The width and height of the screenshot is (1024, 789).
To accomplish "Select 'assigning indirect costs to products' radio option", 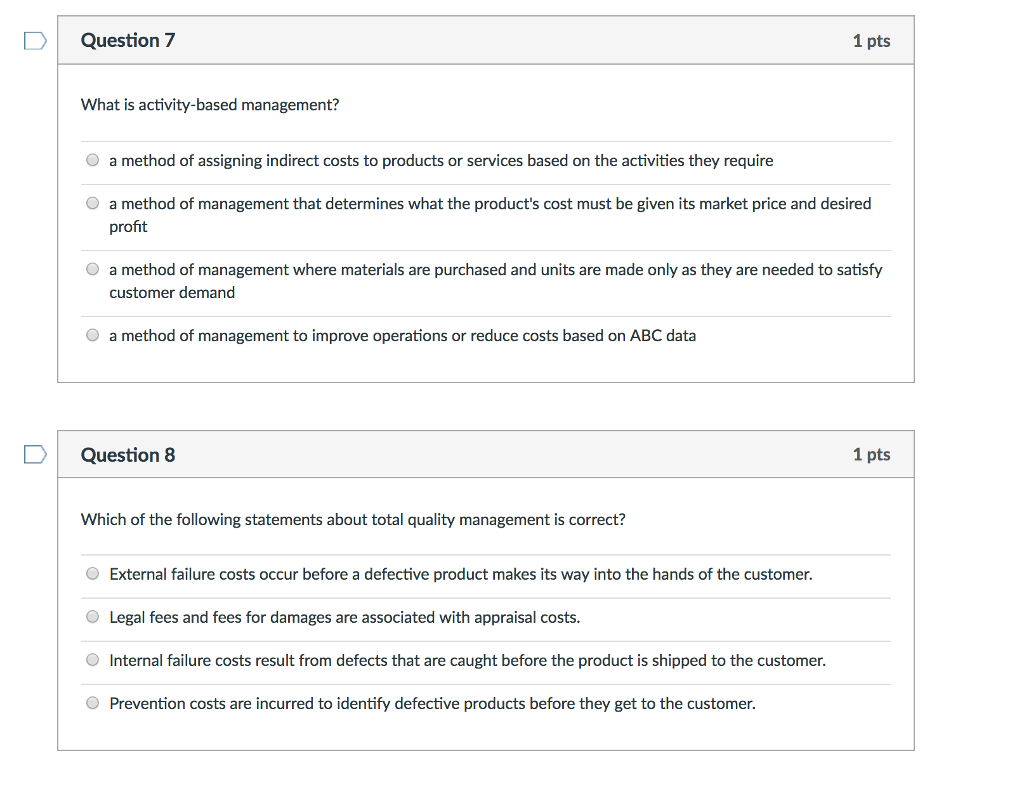I will point(93,160).
